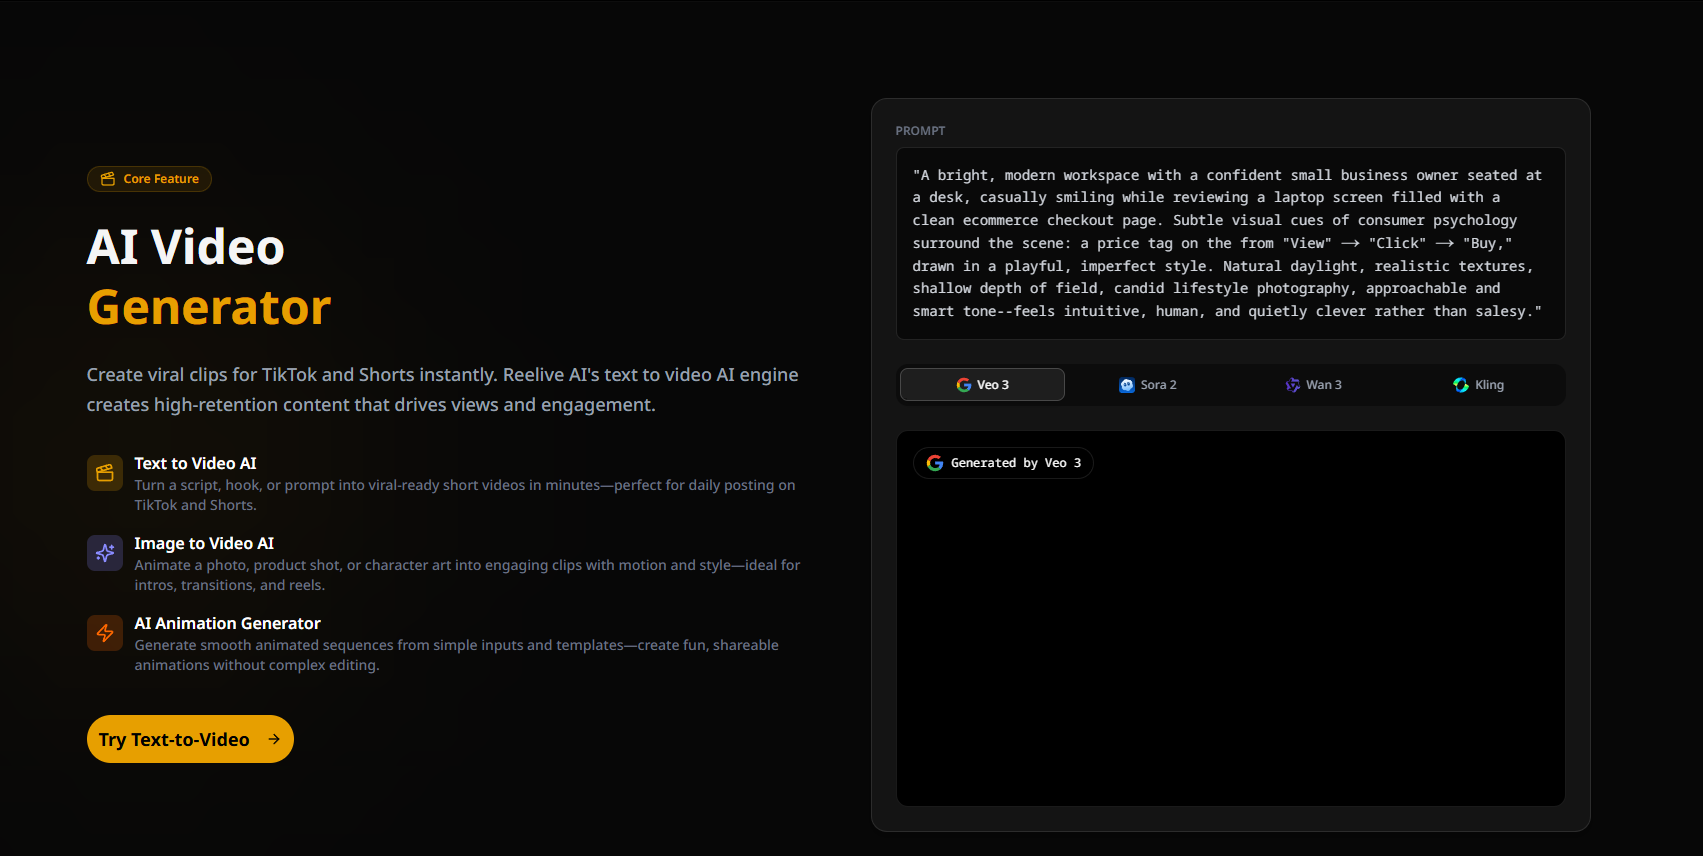Open the Image to Video AI heading
Viewport: 1703px width, 856px height.
tap(204, 543)
